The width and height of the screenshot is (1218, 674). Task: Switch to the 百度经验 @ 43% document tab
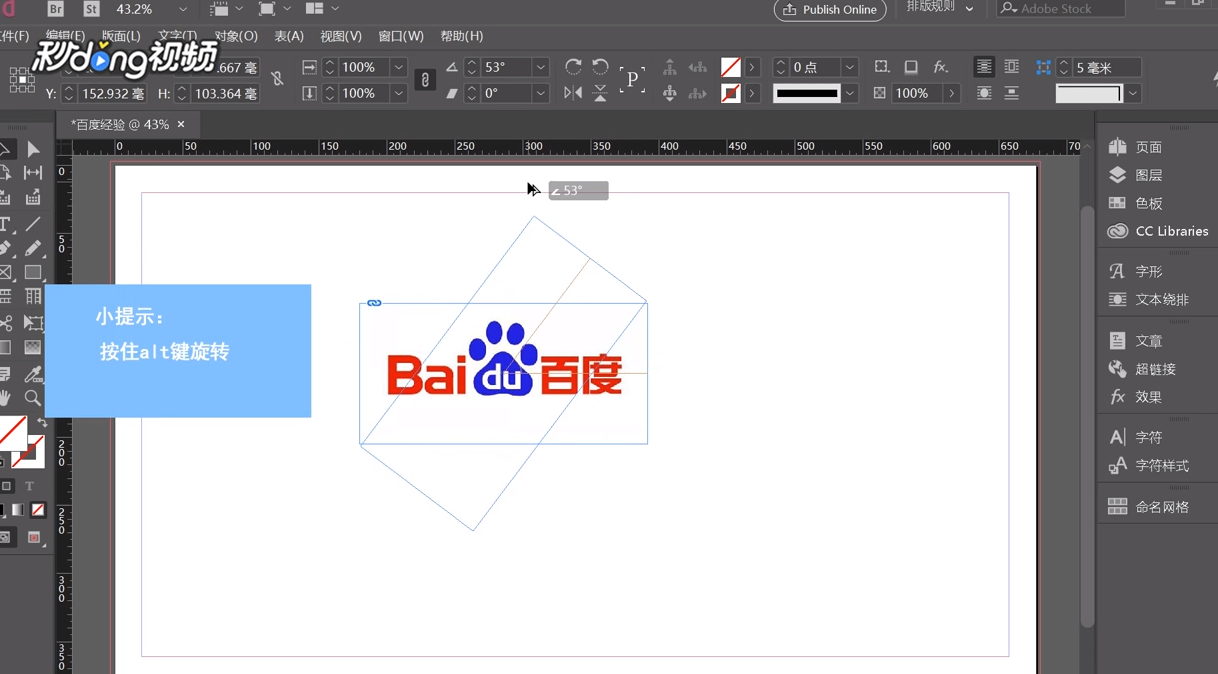120,125
